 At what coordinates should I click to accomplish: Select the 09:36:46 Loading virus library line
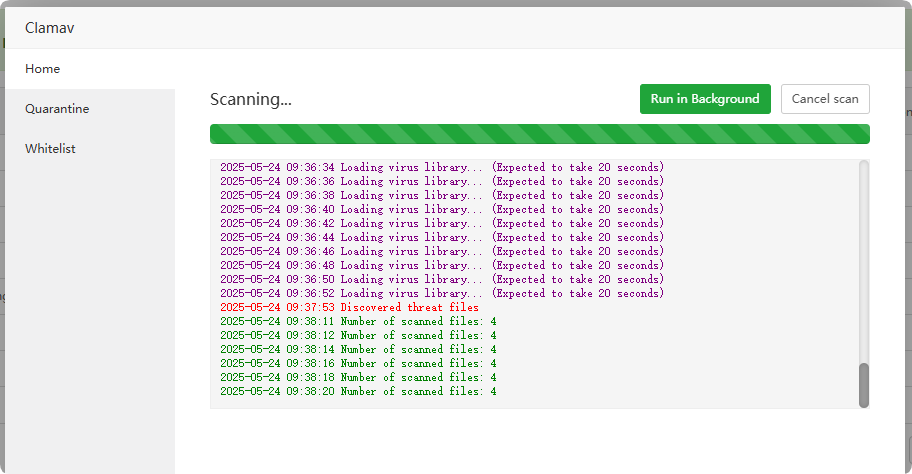442,251
